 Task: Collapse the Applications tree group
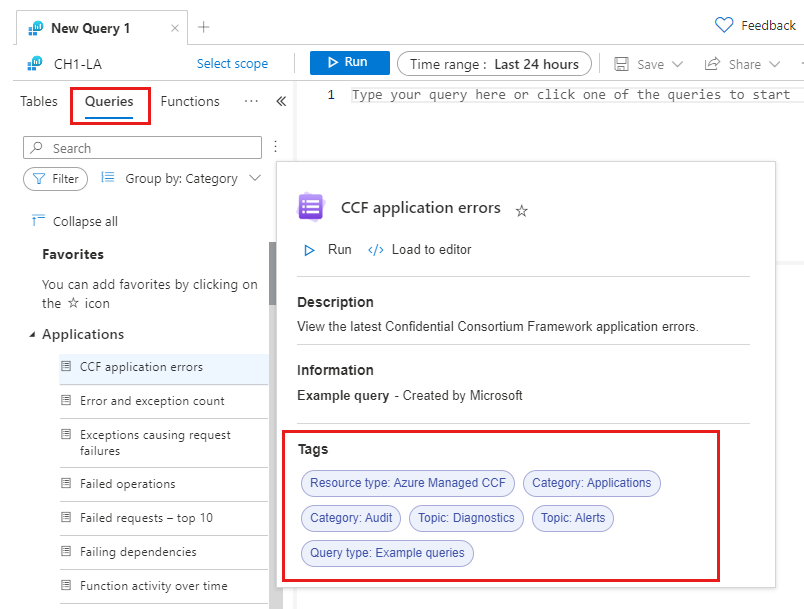(31, 335)
